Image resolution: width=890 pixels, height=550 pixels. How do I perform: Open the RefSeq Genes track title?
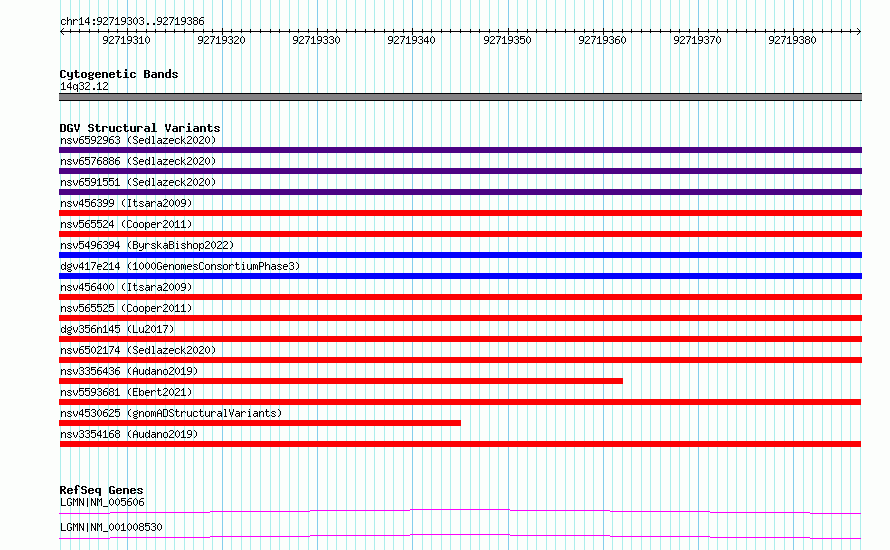pos(102,490)
